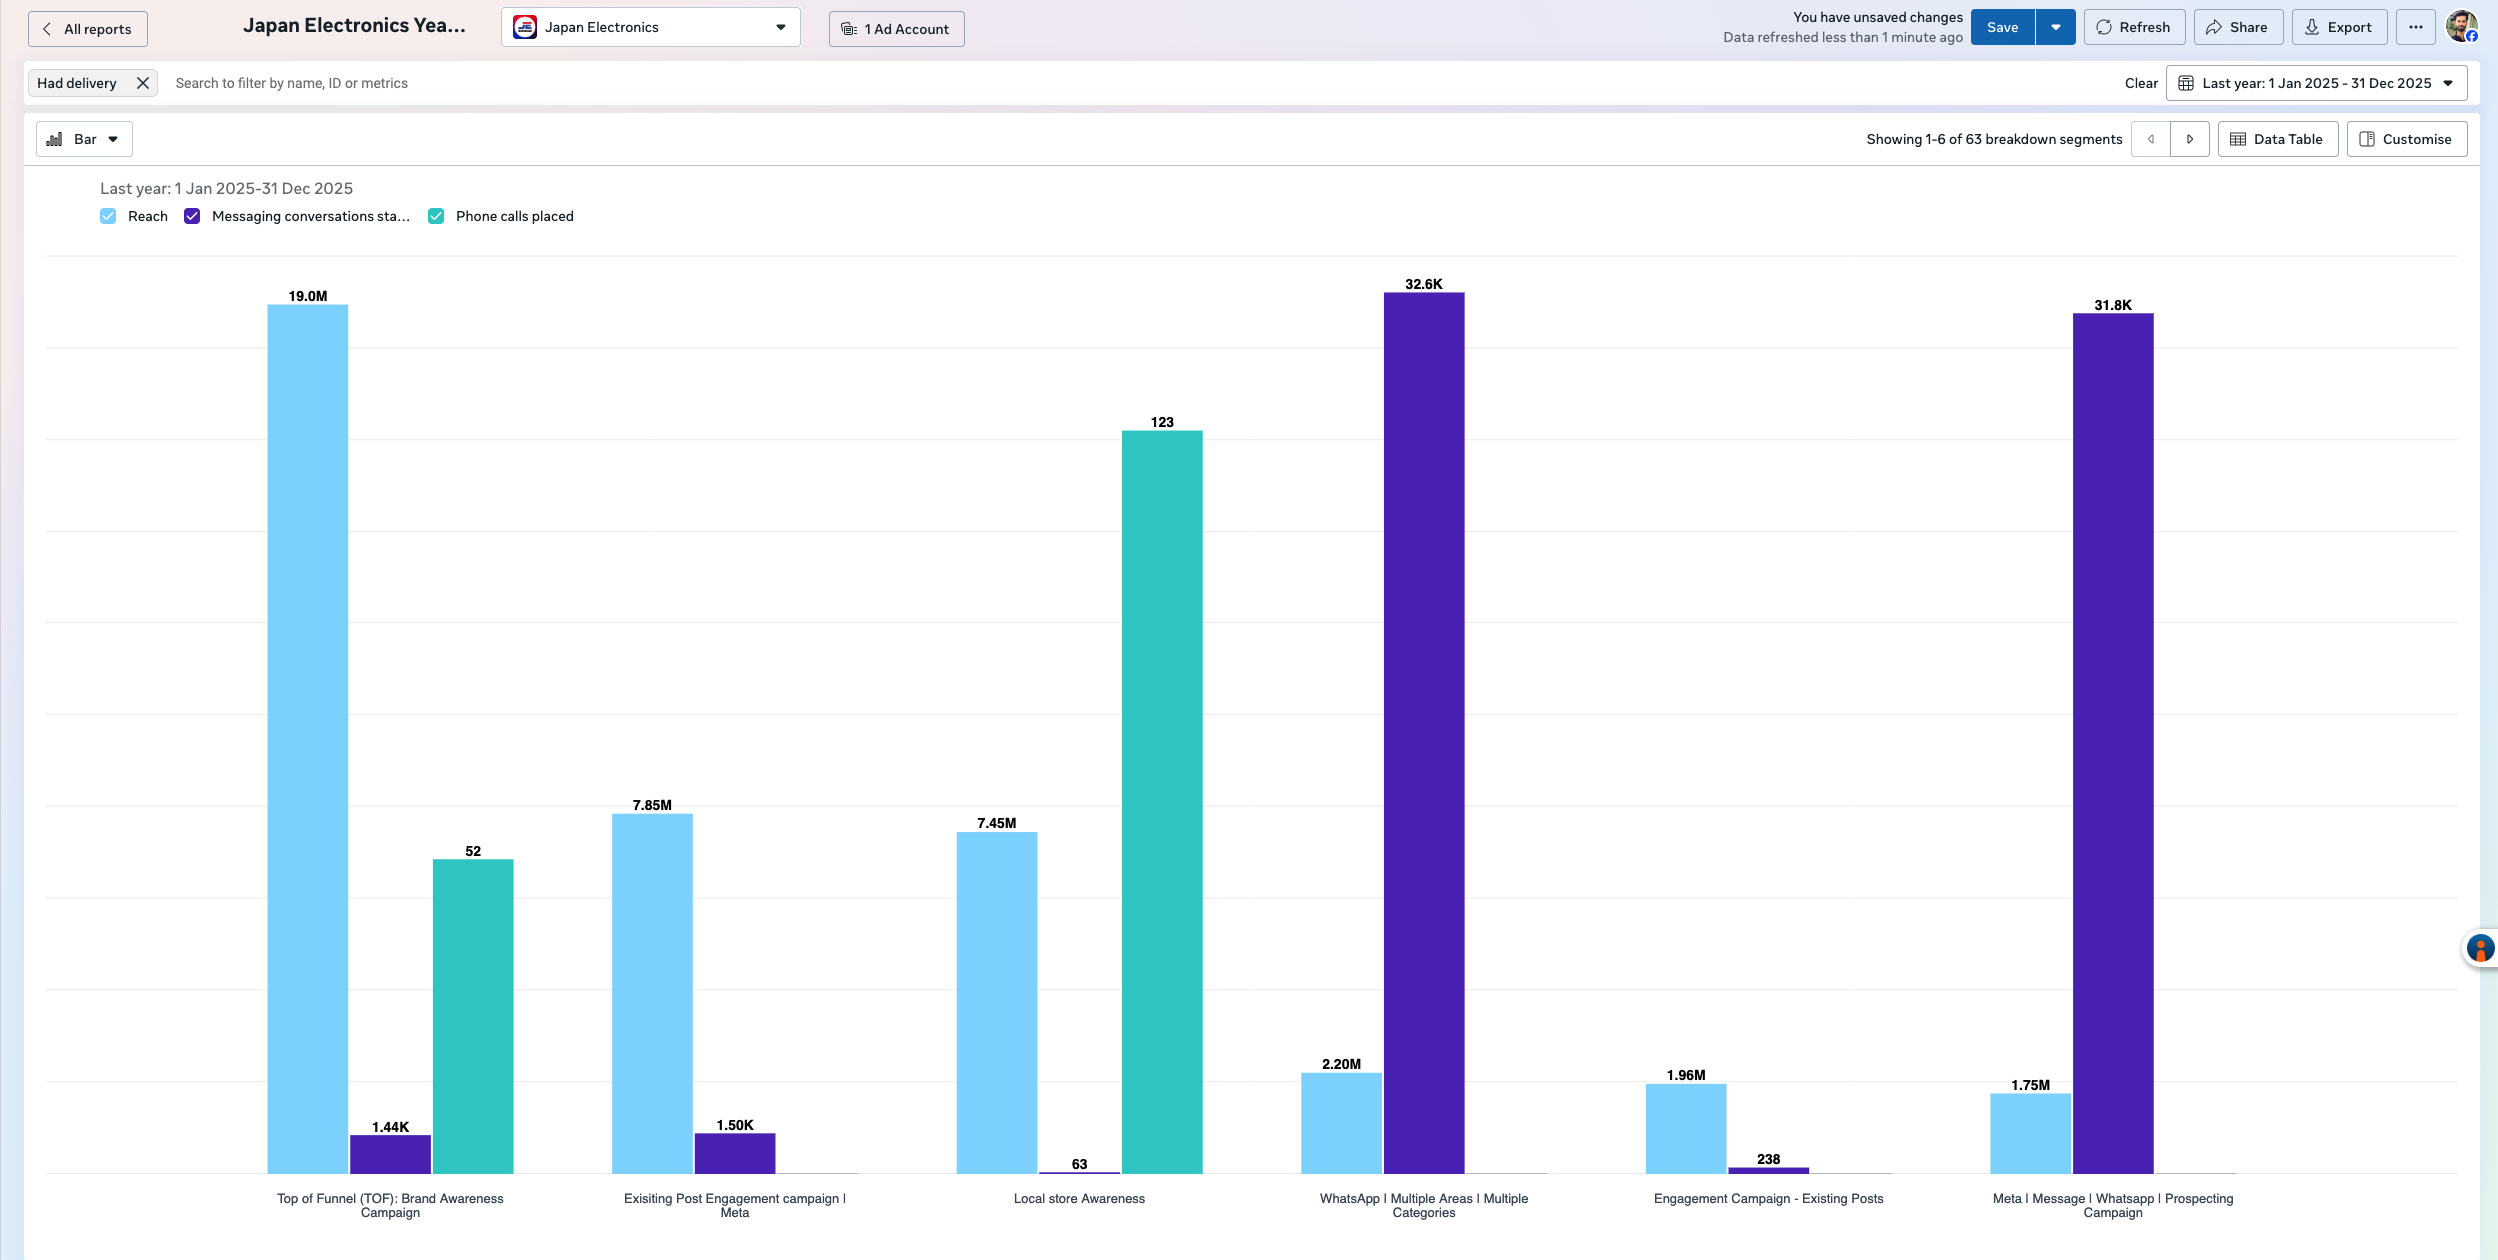Viewport: 2498px width, 1260px height.
Task: Expand the Save options arrow
Action: click(2056, 27)
